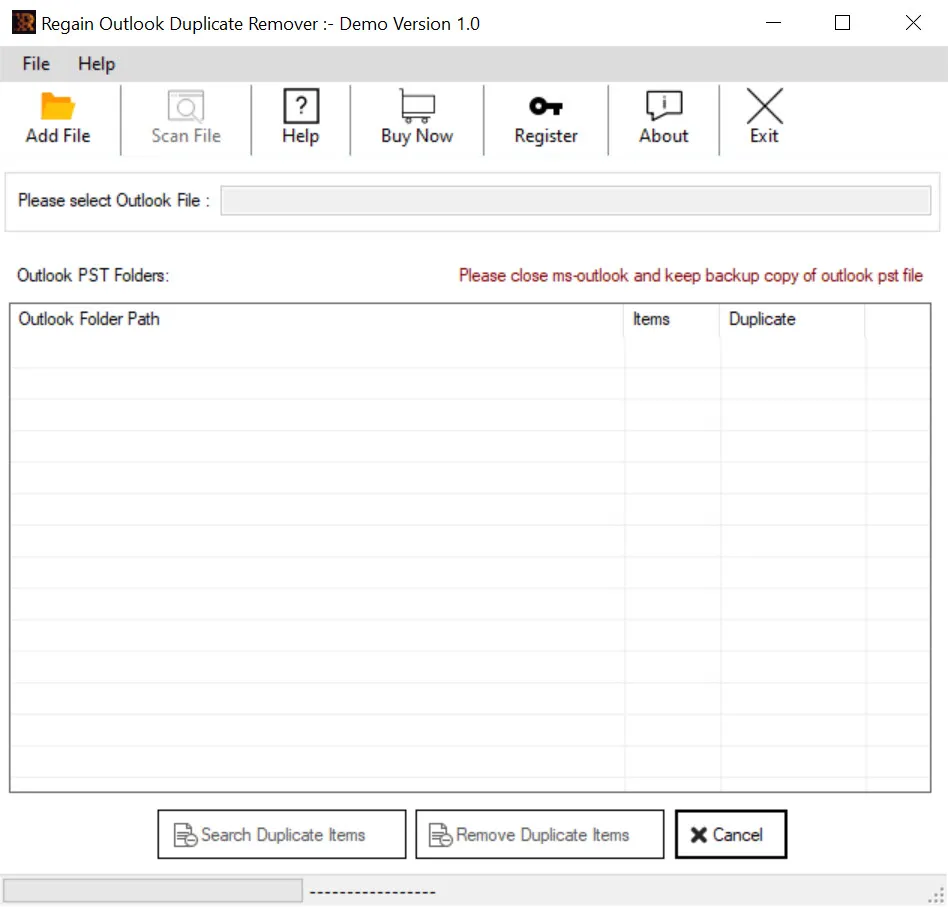Click the Cancel button
Screen dimensions: 948x907
[730, 834]
